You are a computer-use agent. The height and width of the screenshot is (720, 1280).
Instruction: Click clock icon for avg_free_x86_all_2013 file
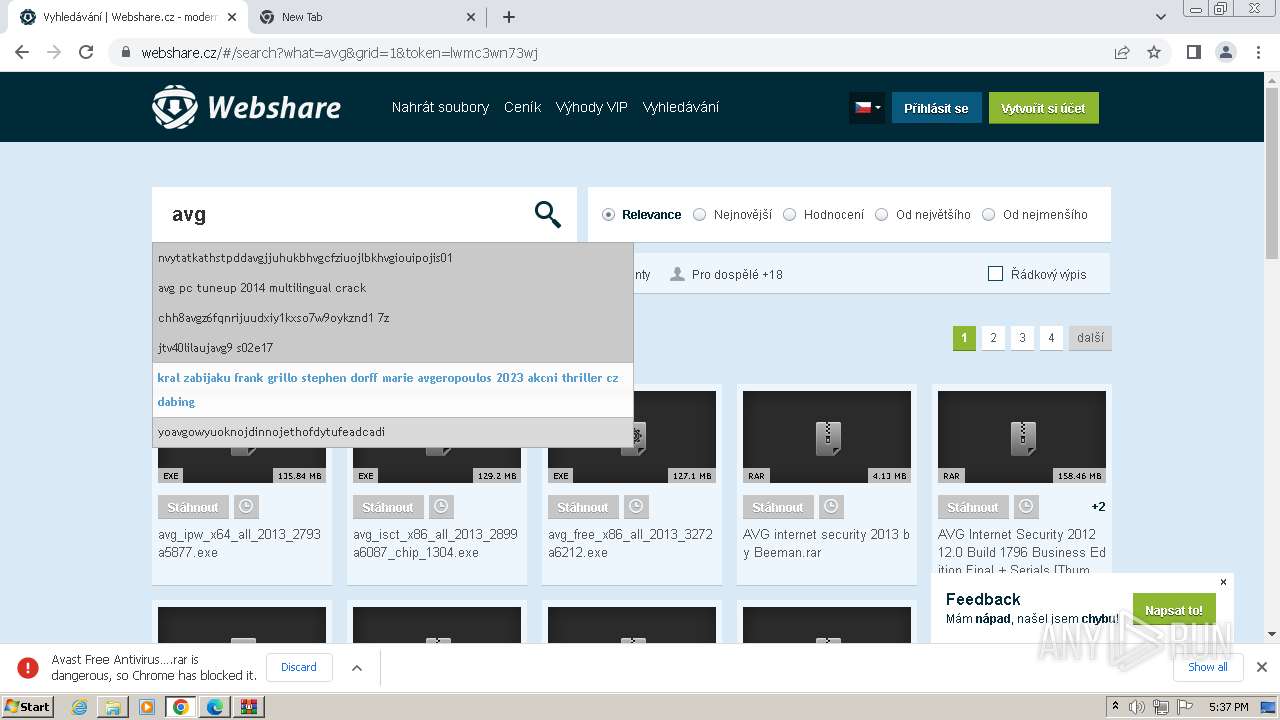(636, 507)
